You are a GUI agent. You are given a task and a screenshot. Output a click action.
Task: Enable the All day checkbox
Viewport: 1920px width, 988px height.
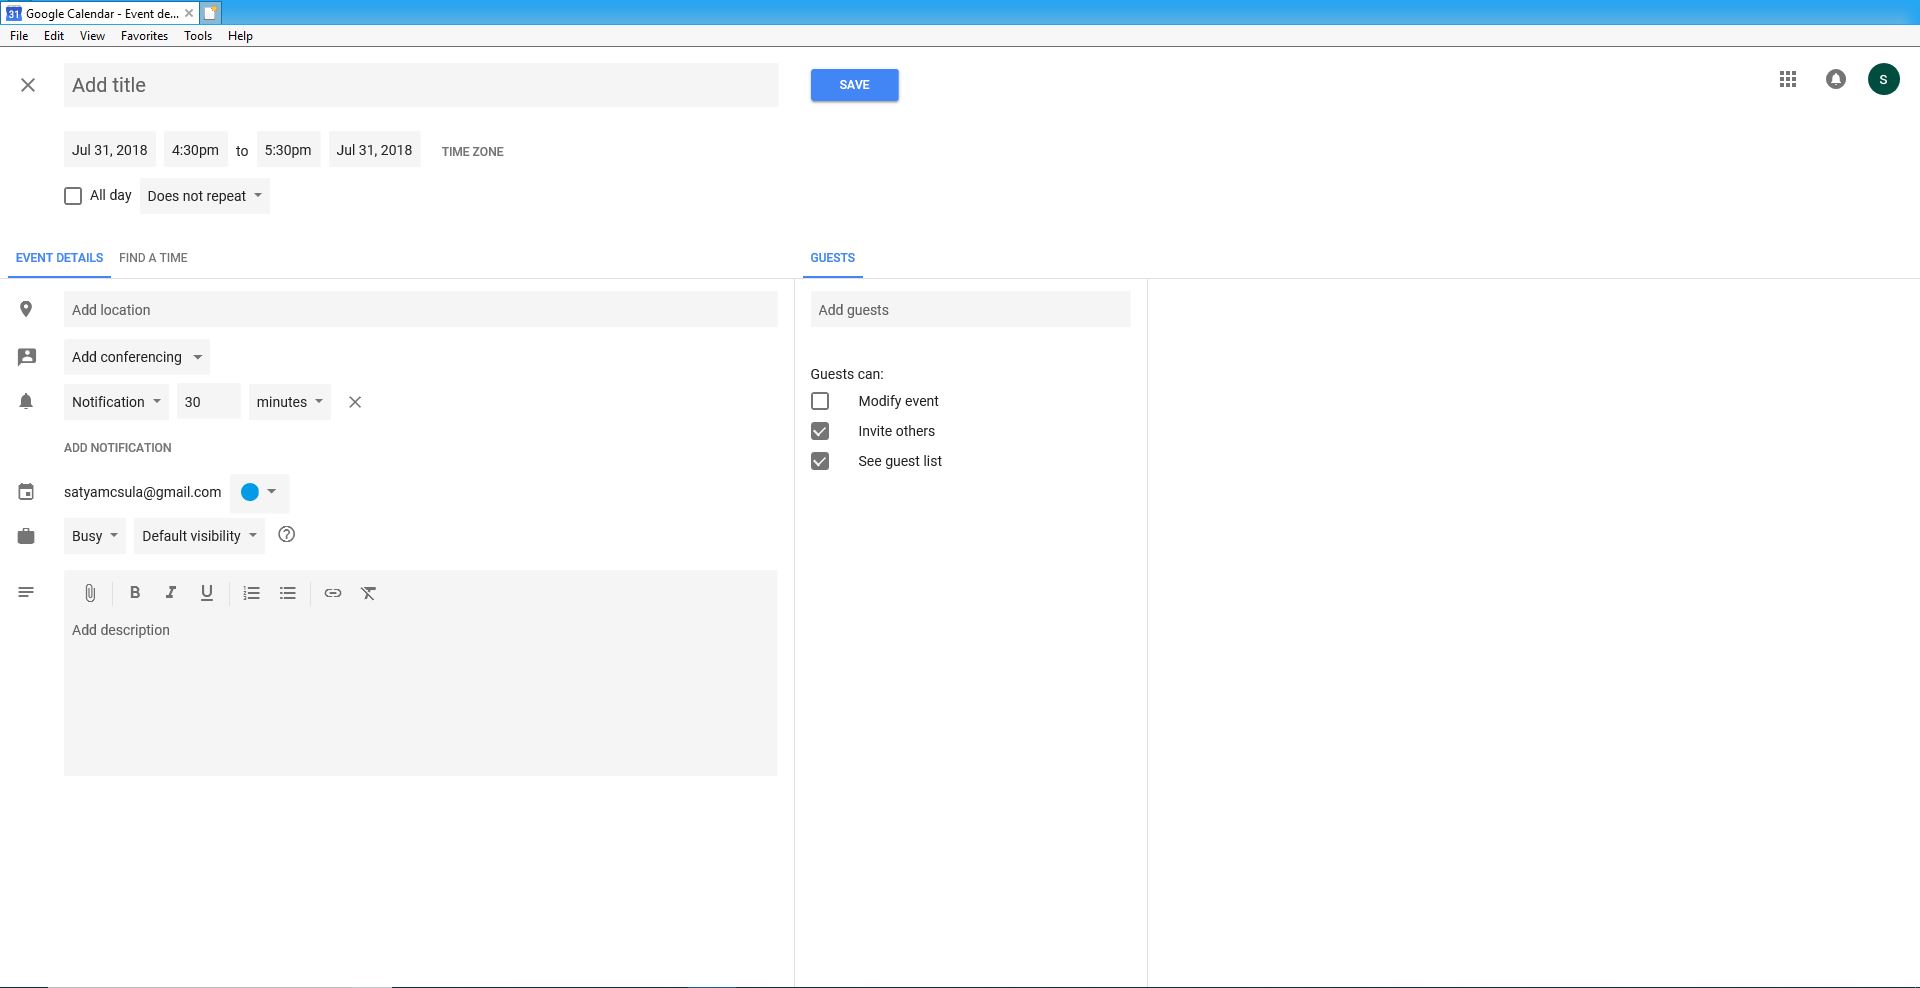pyautogui.click(x=73, y=196)
